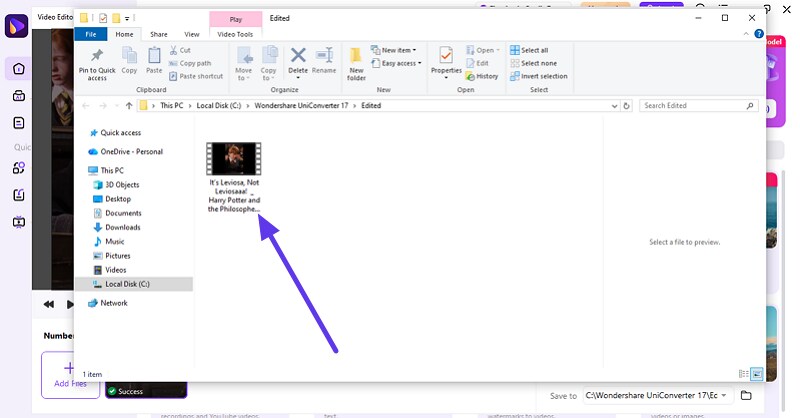
Task: Switch to details view icon
Action: [x=743, y=374]
